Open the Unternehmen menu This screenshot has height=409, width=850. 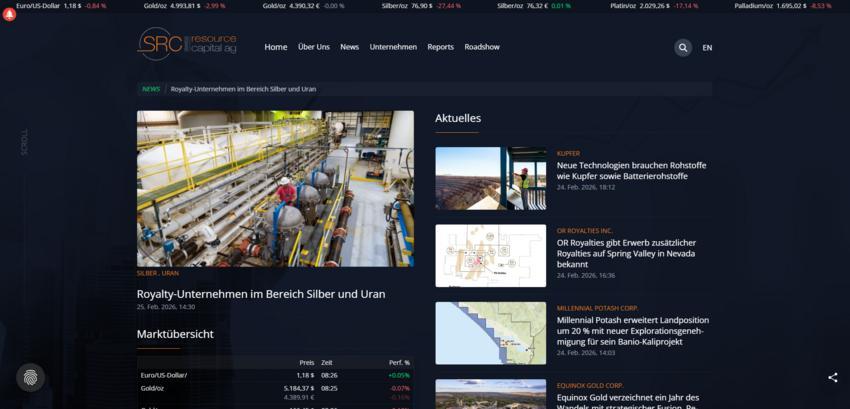pos(394,47)
